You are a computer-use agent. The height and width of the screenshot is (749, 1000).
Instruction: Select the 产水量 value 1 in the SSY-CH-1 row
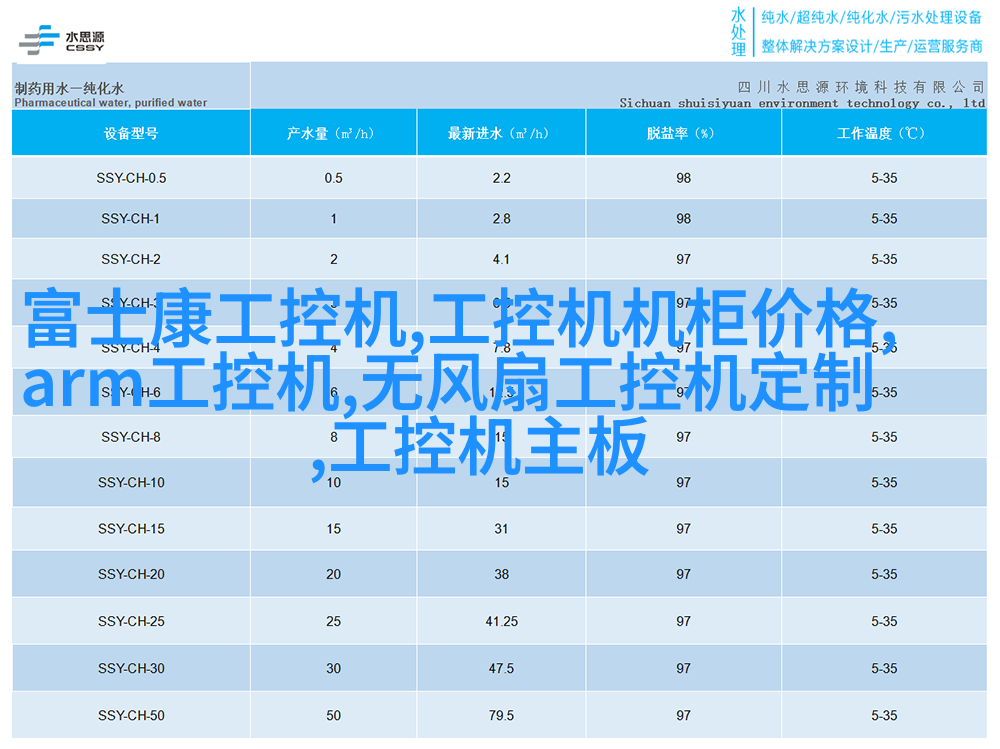[x=334, y=219]
